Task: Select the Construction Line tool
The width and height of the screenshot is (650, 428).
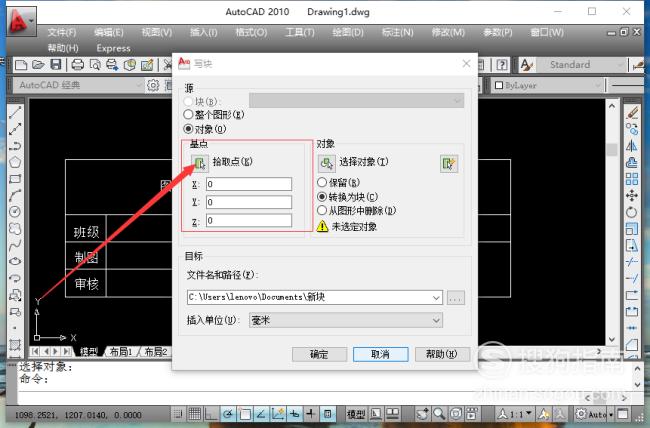Action: 15,129
